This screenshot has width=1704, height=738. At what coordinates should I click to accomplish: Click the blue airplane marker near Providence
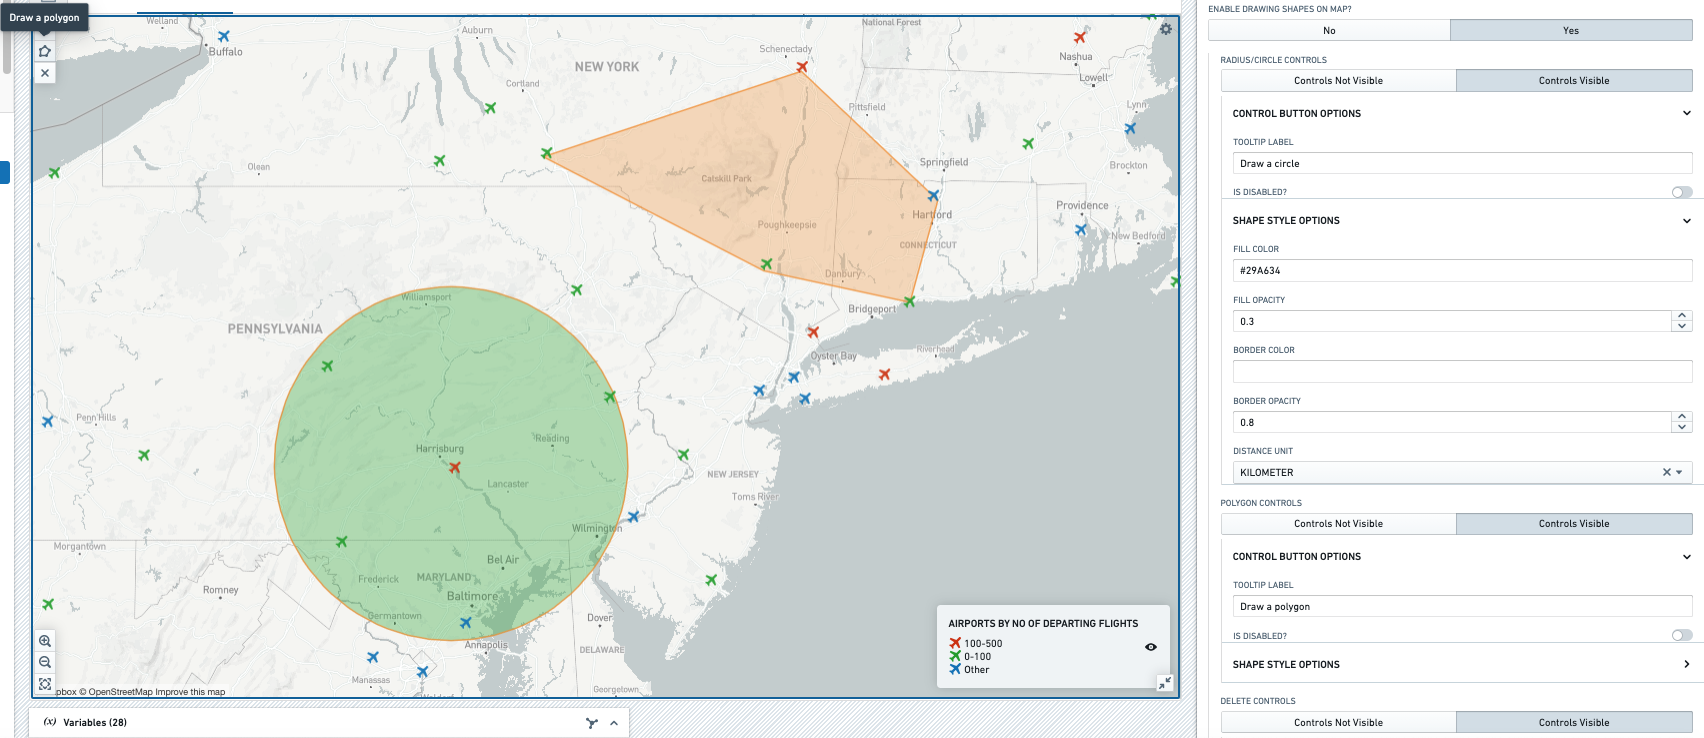point(1080,230)
